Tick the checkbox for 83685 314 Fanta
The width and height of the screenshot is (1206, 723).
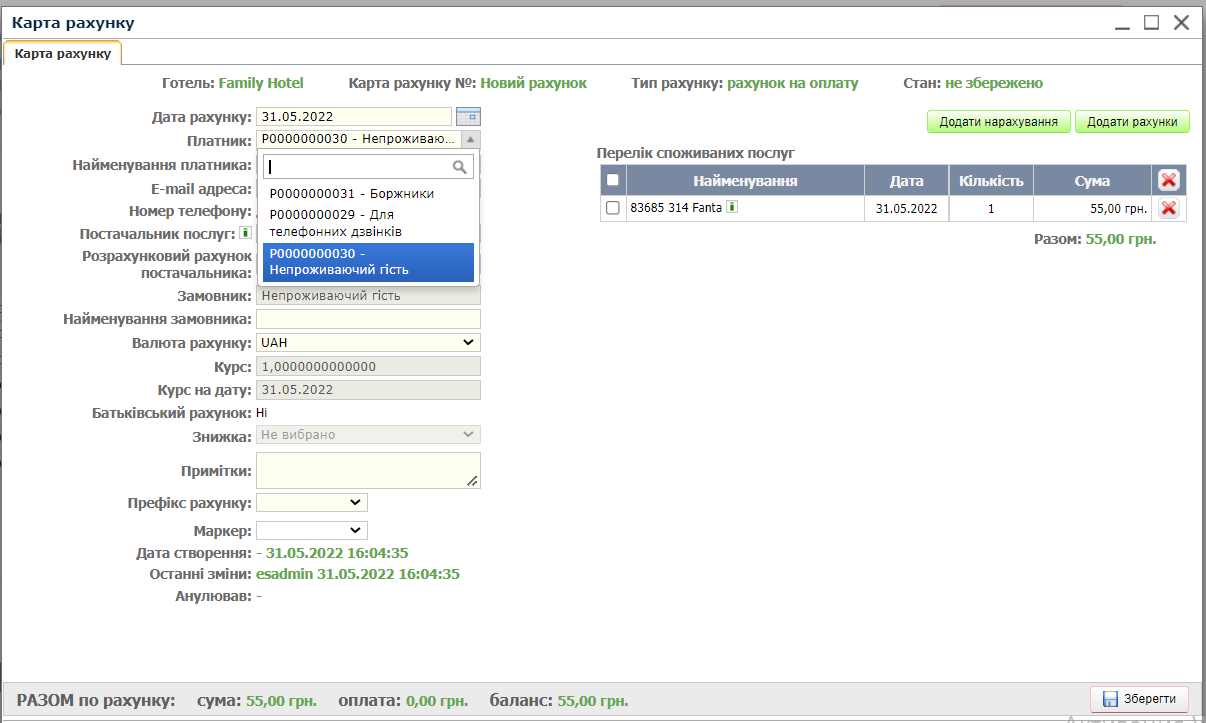point(613,208)
